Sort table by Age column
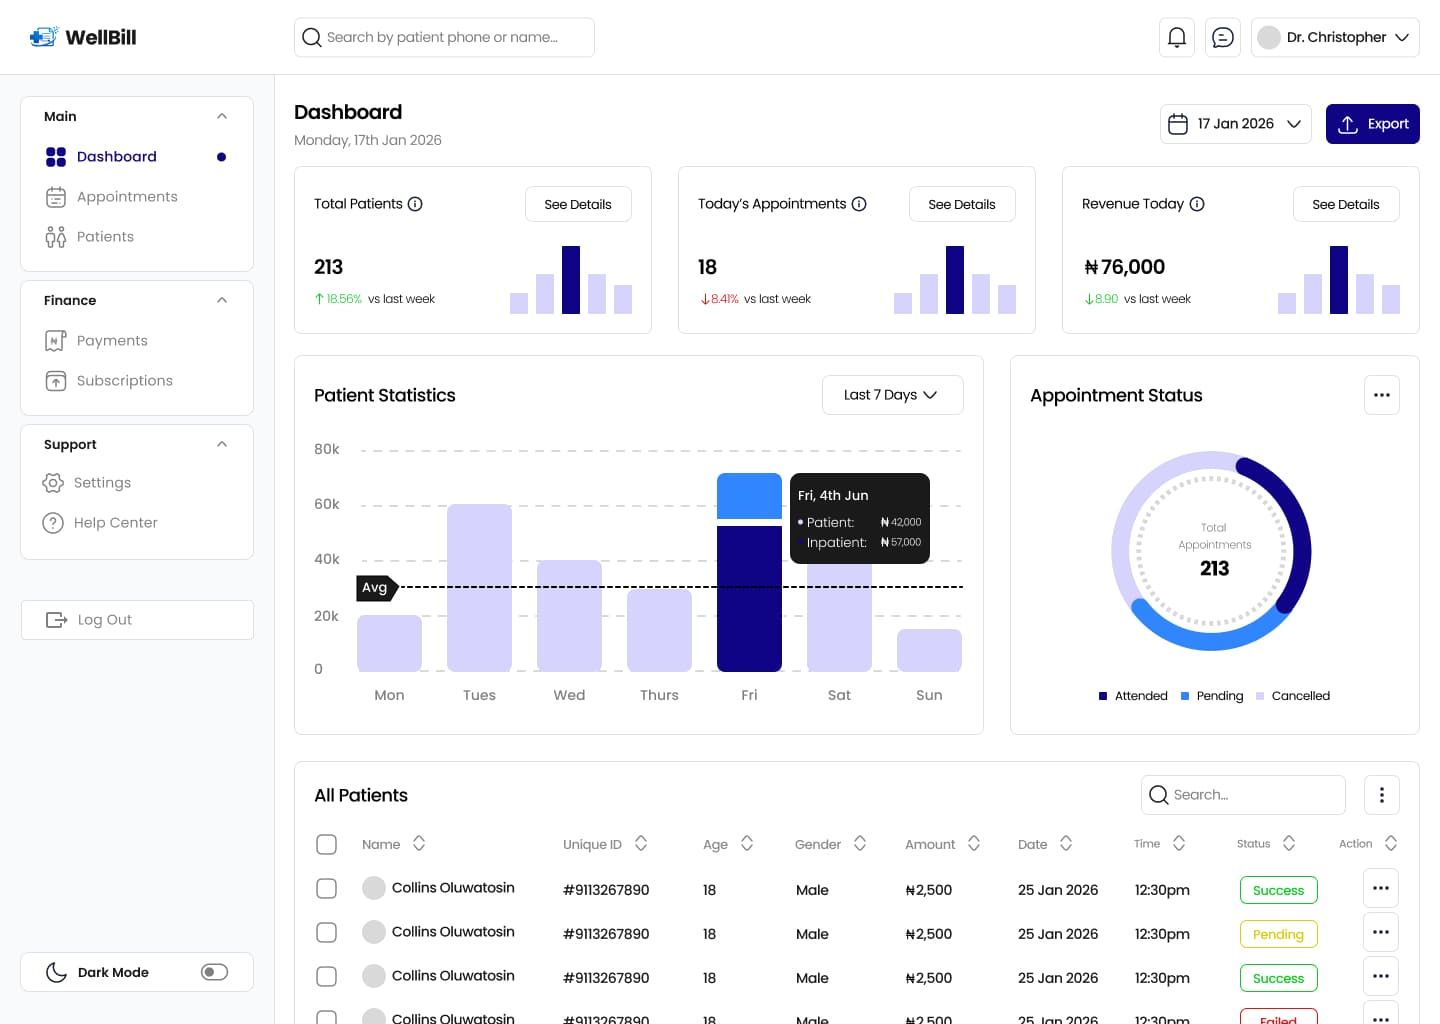Screen dimensions: 1440x1024 (747, 843)
